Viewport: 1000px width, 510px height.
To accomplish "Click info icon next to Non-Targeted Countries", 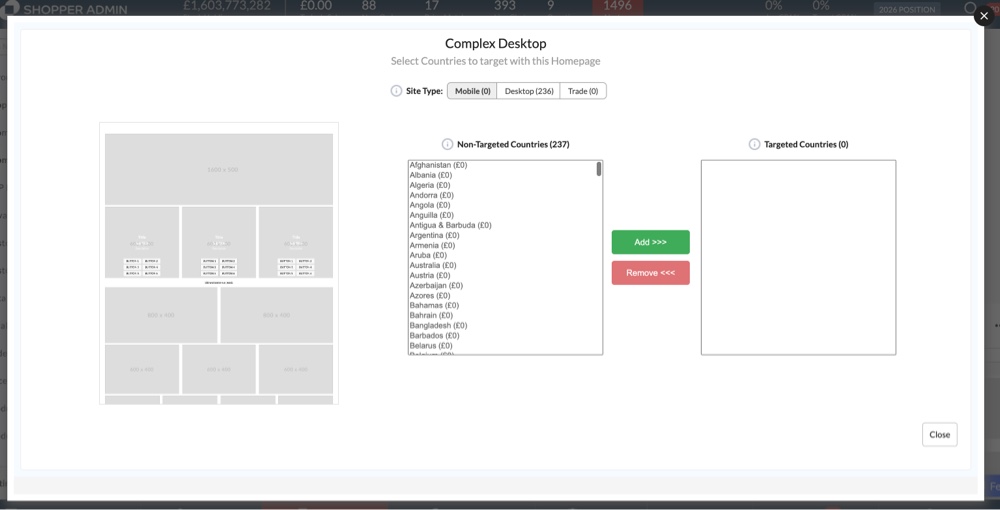I will click(x=447, y=144).
